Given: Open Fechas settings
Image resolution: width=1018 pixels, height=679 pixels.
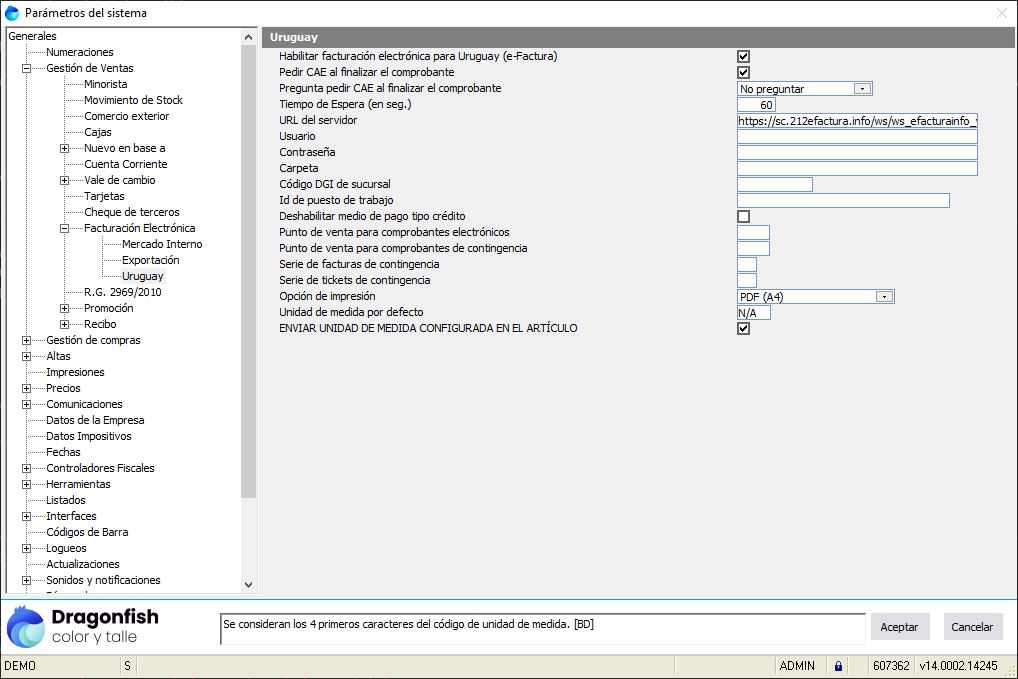Looking at the screenshot, I should (63, 452).
